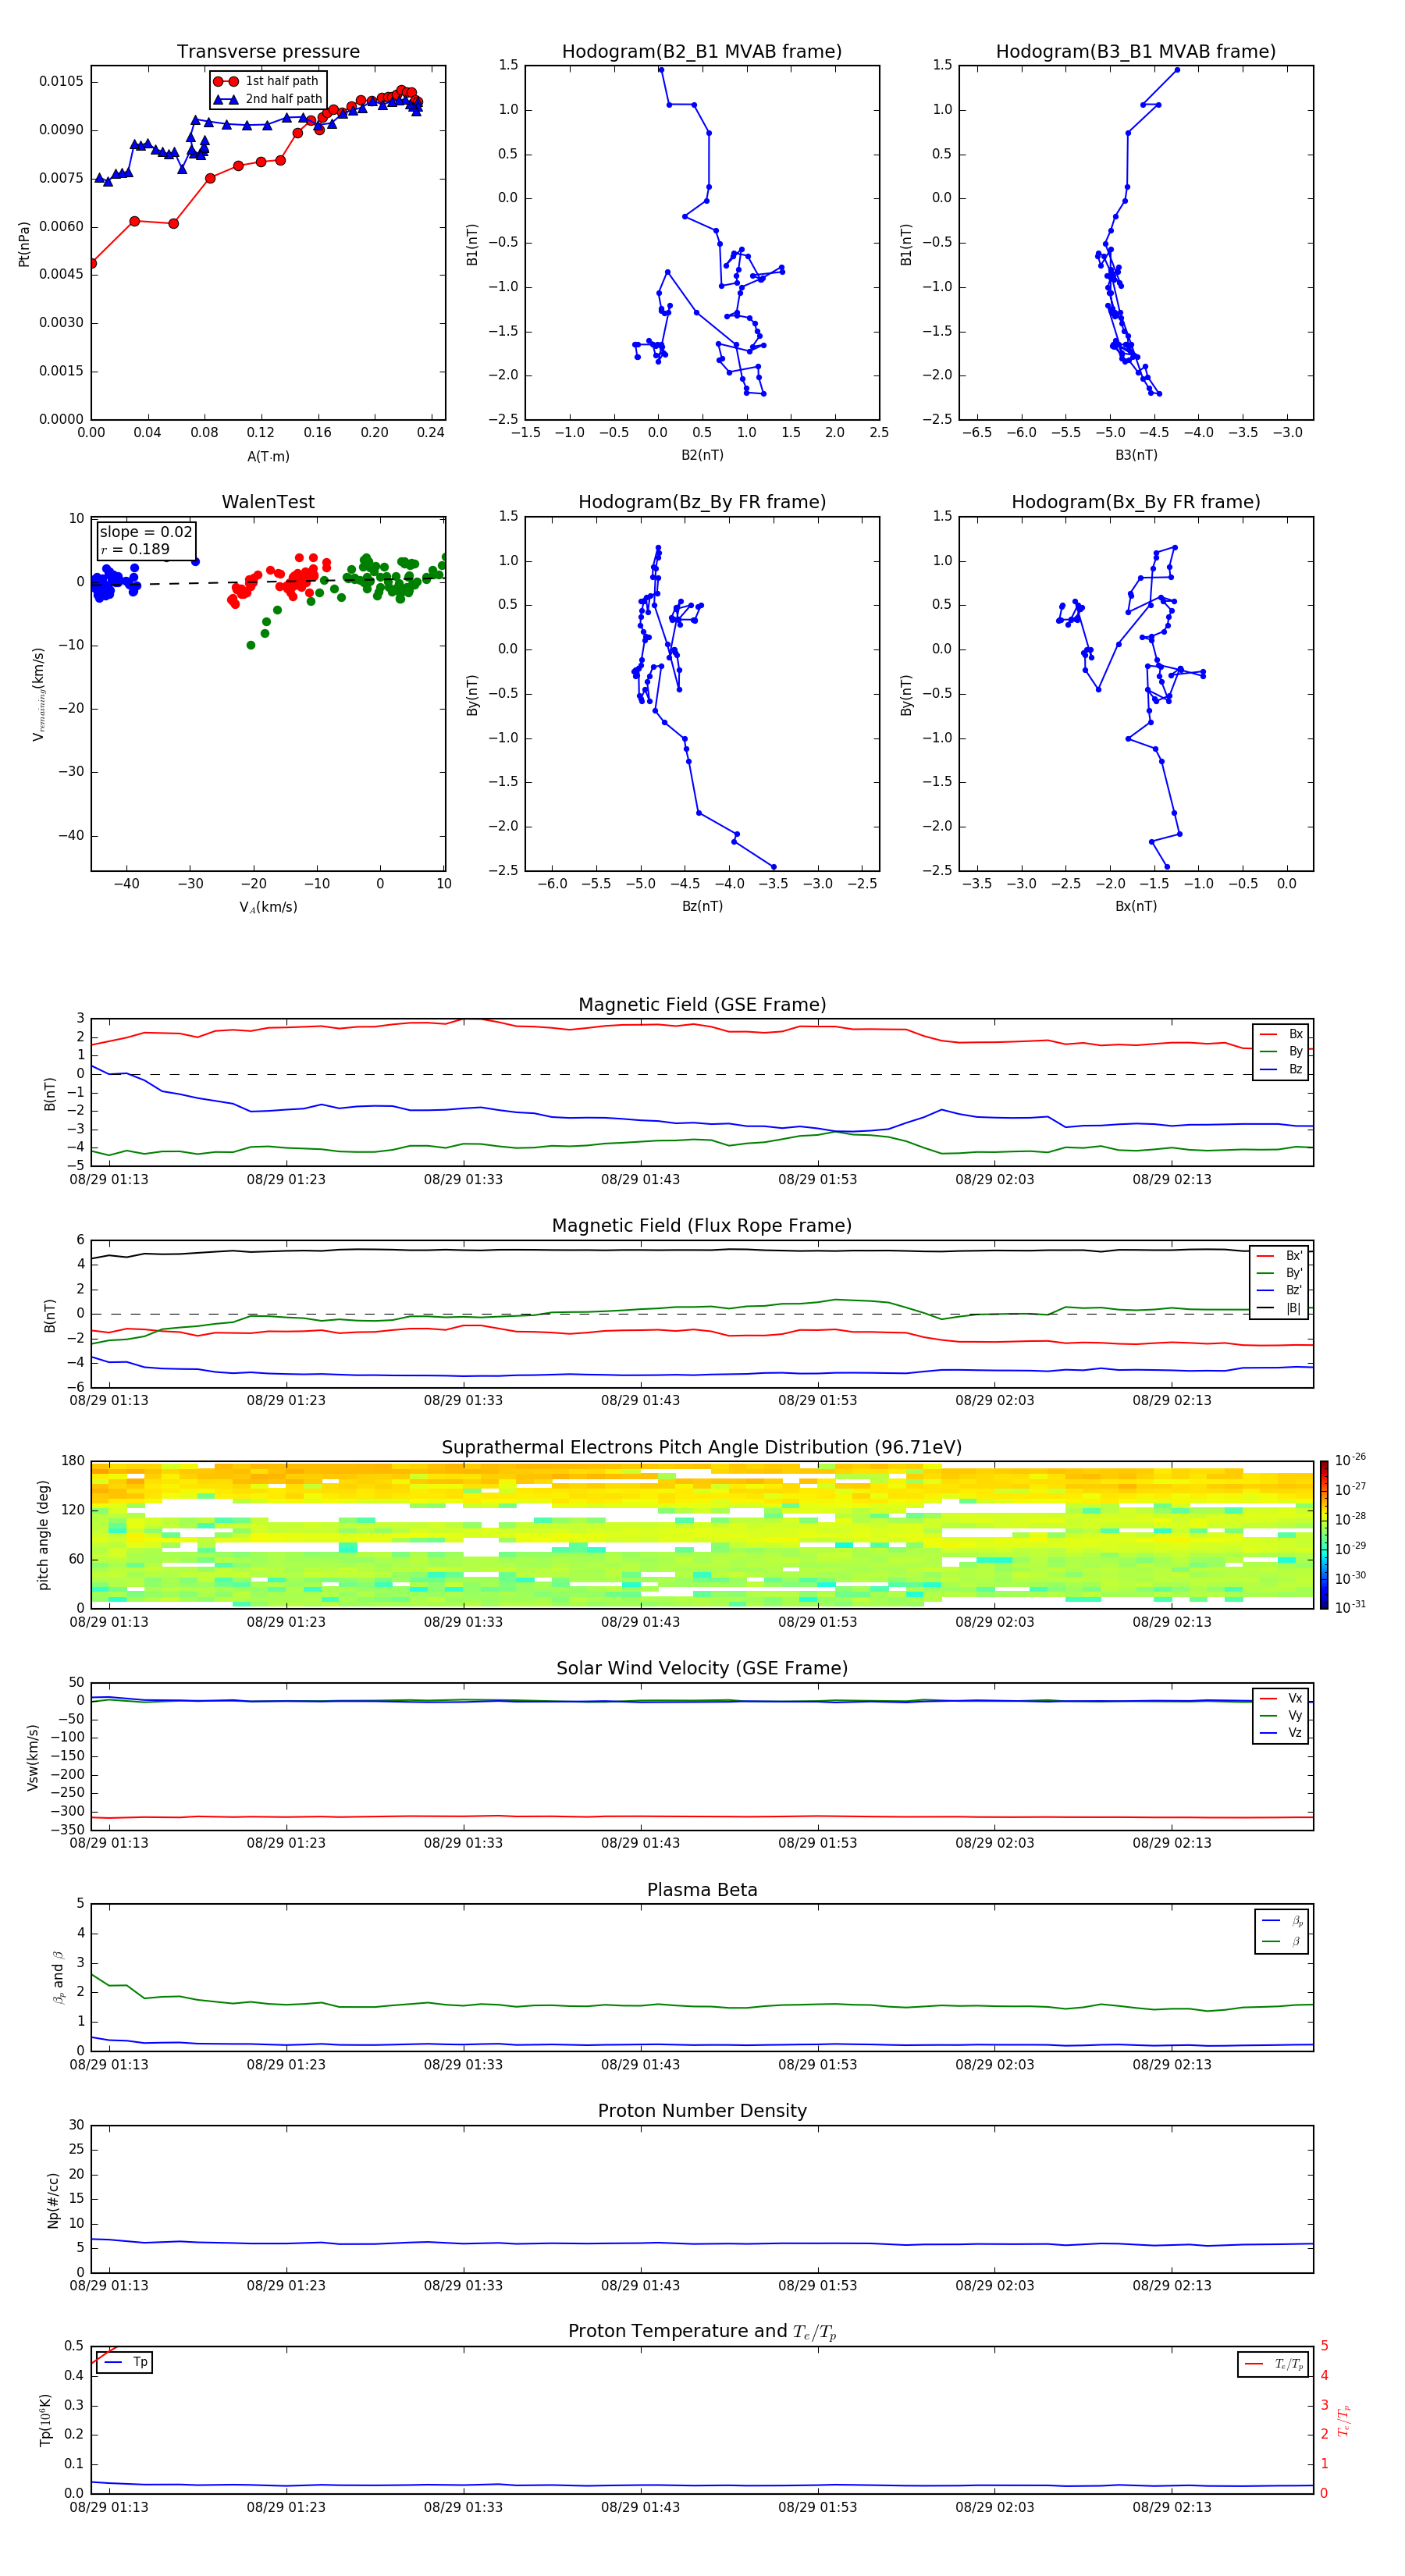Select By' in the Flux Rope legend
This screenshot has width=1405, height=2576.
(1280, 1273)
